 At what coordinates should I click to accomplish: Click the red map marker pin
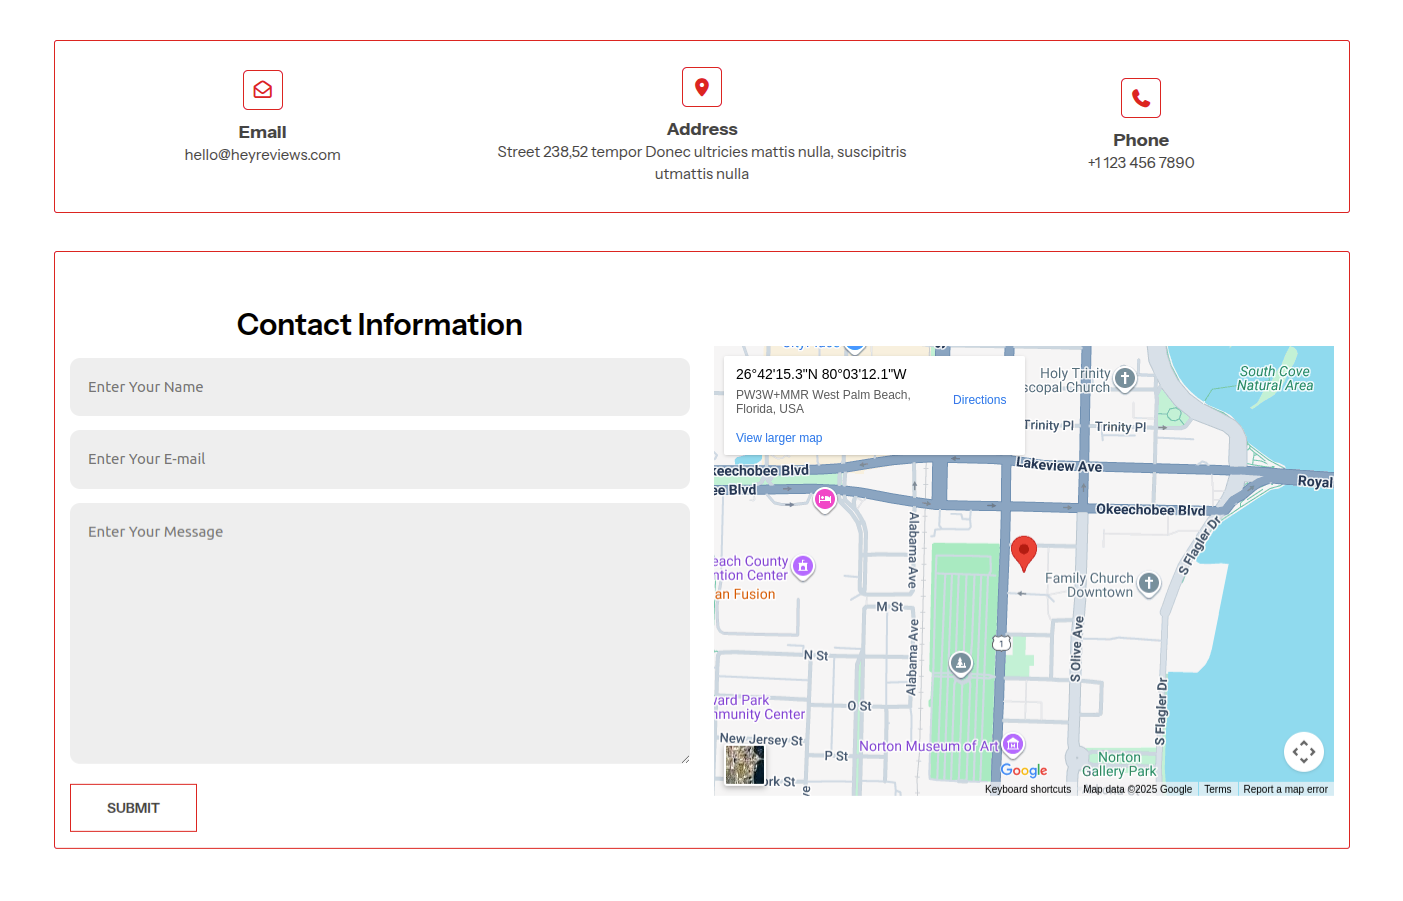coord(1023,552)
